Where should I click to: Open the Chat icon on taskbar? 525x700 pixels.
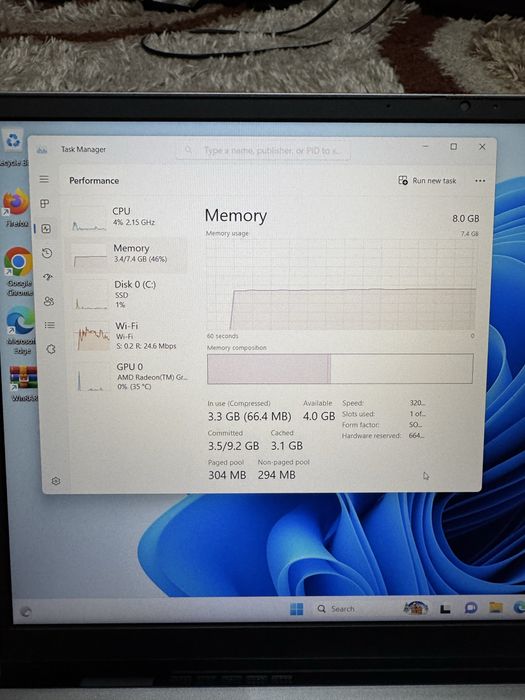pos(471,608)
